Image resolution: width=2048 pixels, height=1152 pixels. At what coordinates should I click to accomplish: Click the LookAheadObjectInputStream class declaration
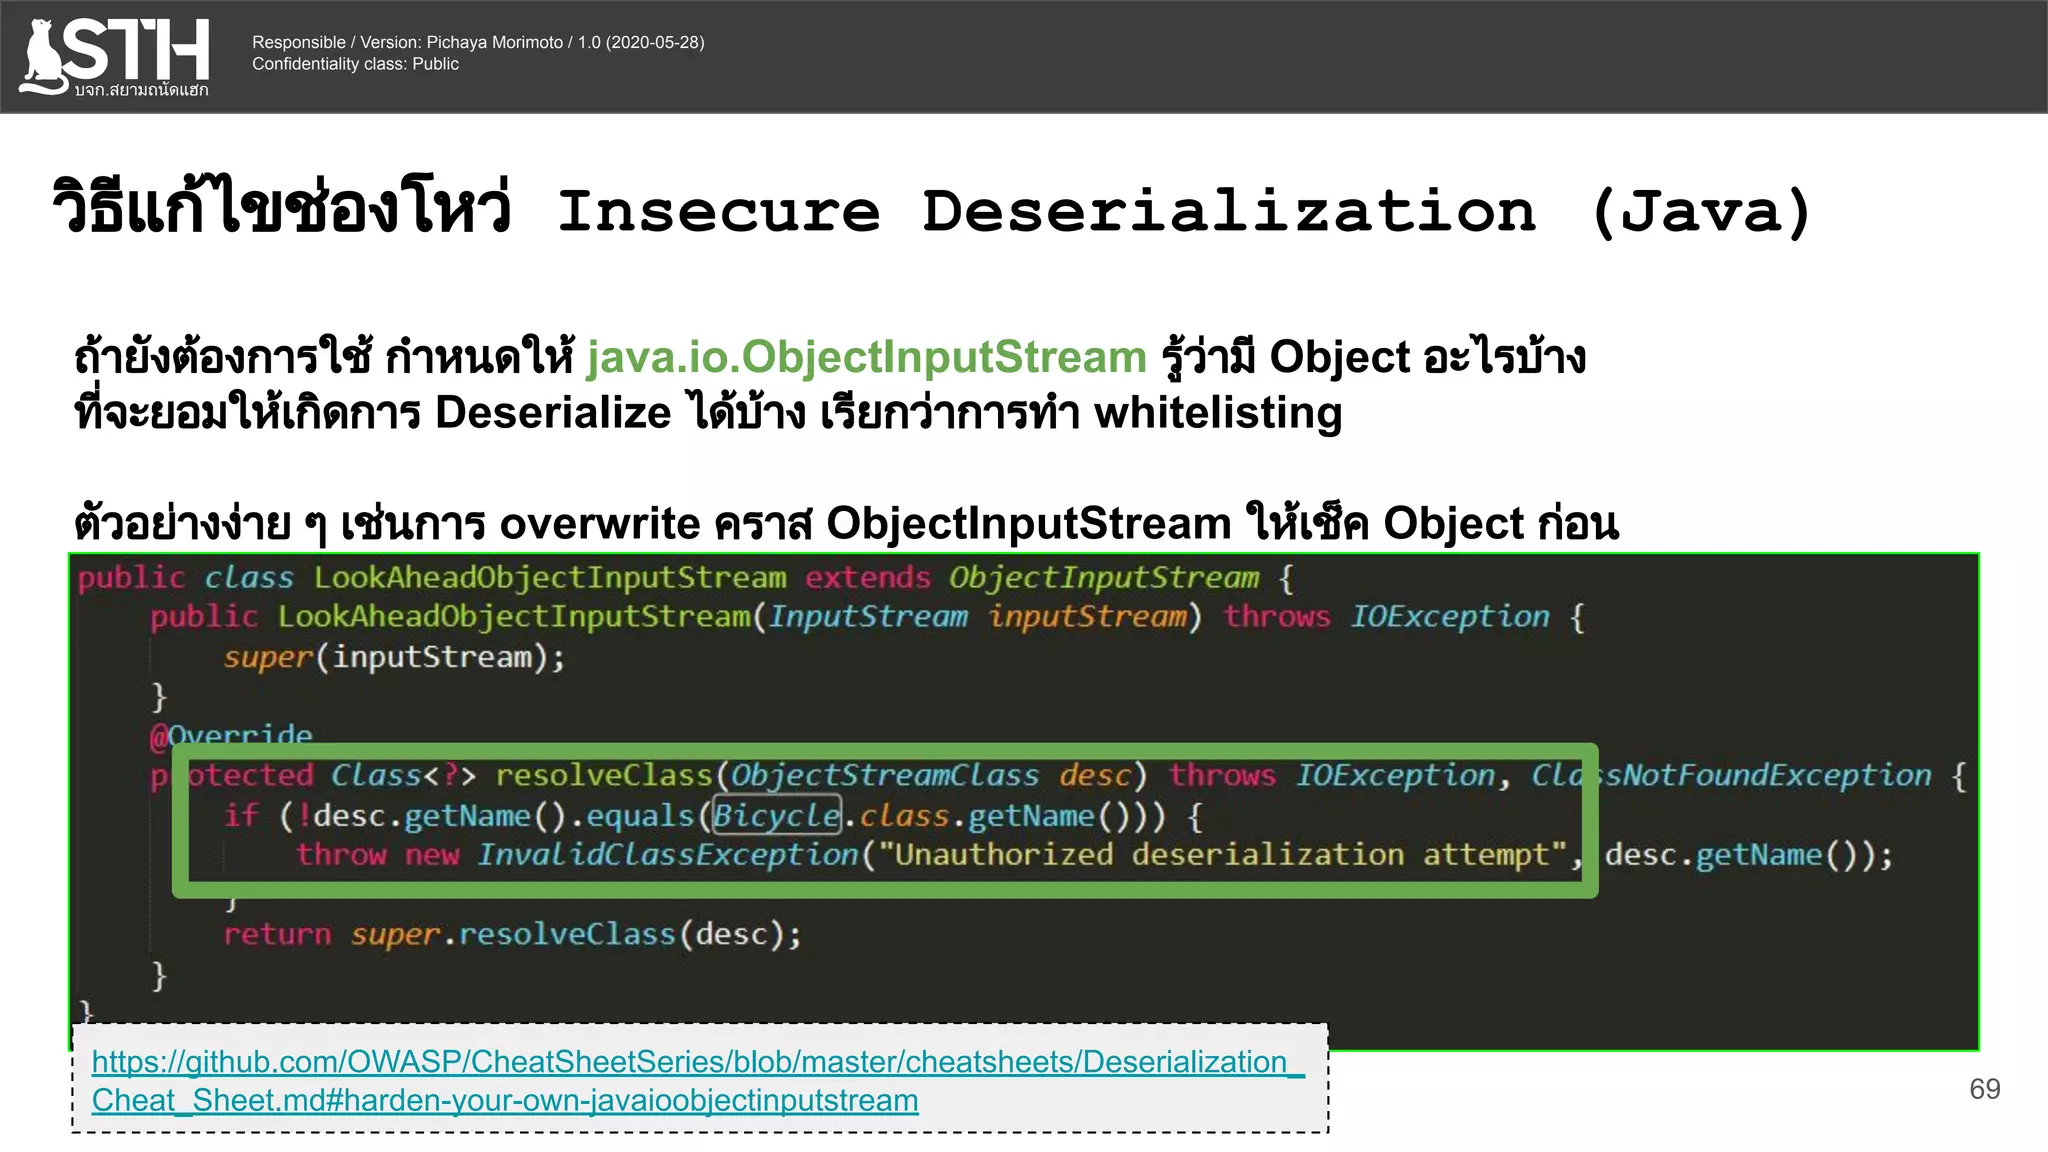(x=686, y=578)
